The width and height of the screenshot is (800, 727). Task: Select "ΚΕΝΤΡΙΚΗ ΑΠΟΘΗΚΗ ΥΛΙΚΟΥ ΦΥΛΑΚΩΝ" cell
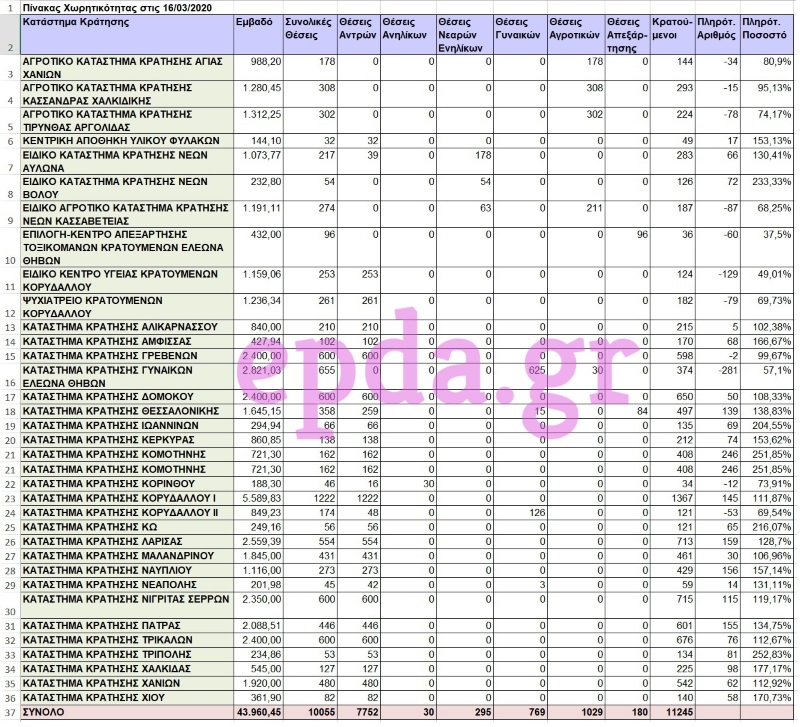point(125,141)
